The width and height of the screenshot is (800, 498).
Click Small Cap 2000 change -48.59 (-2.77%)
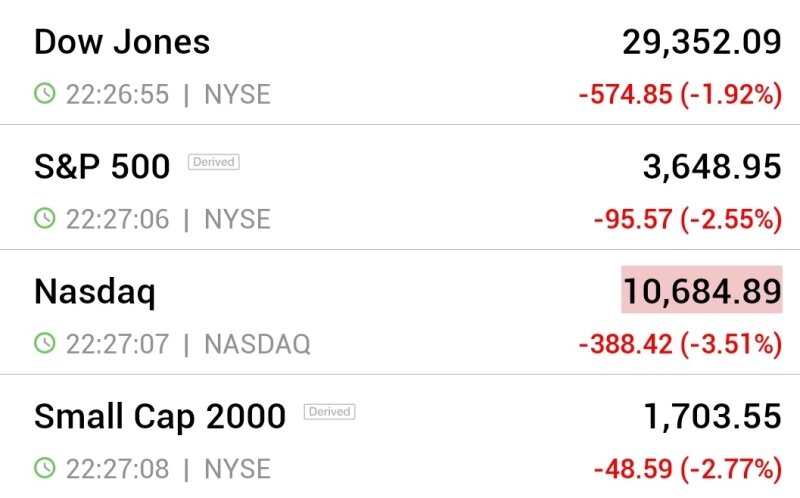(x=687, y=468)
